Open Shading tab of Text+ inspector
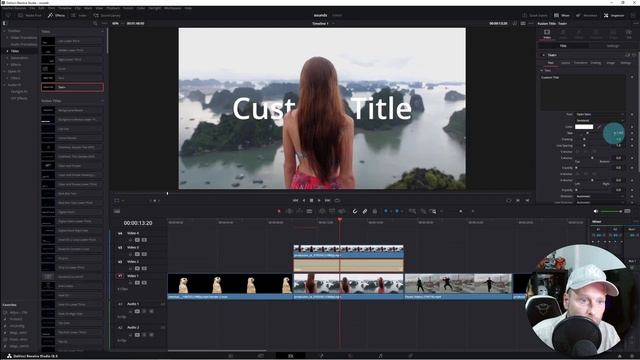 tap(596, 63)
